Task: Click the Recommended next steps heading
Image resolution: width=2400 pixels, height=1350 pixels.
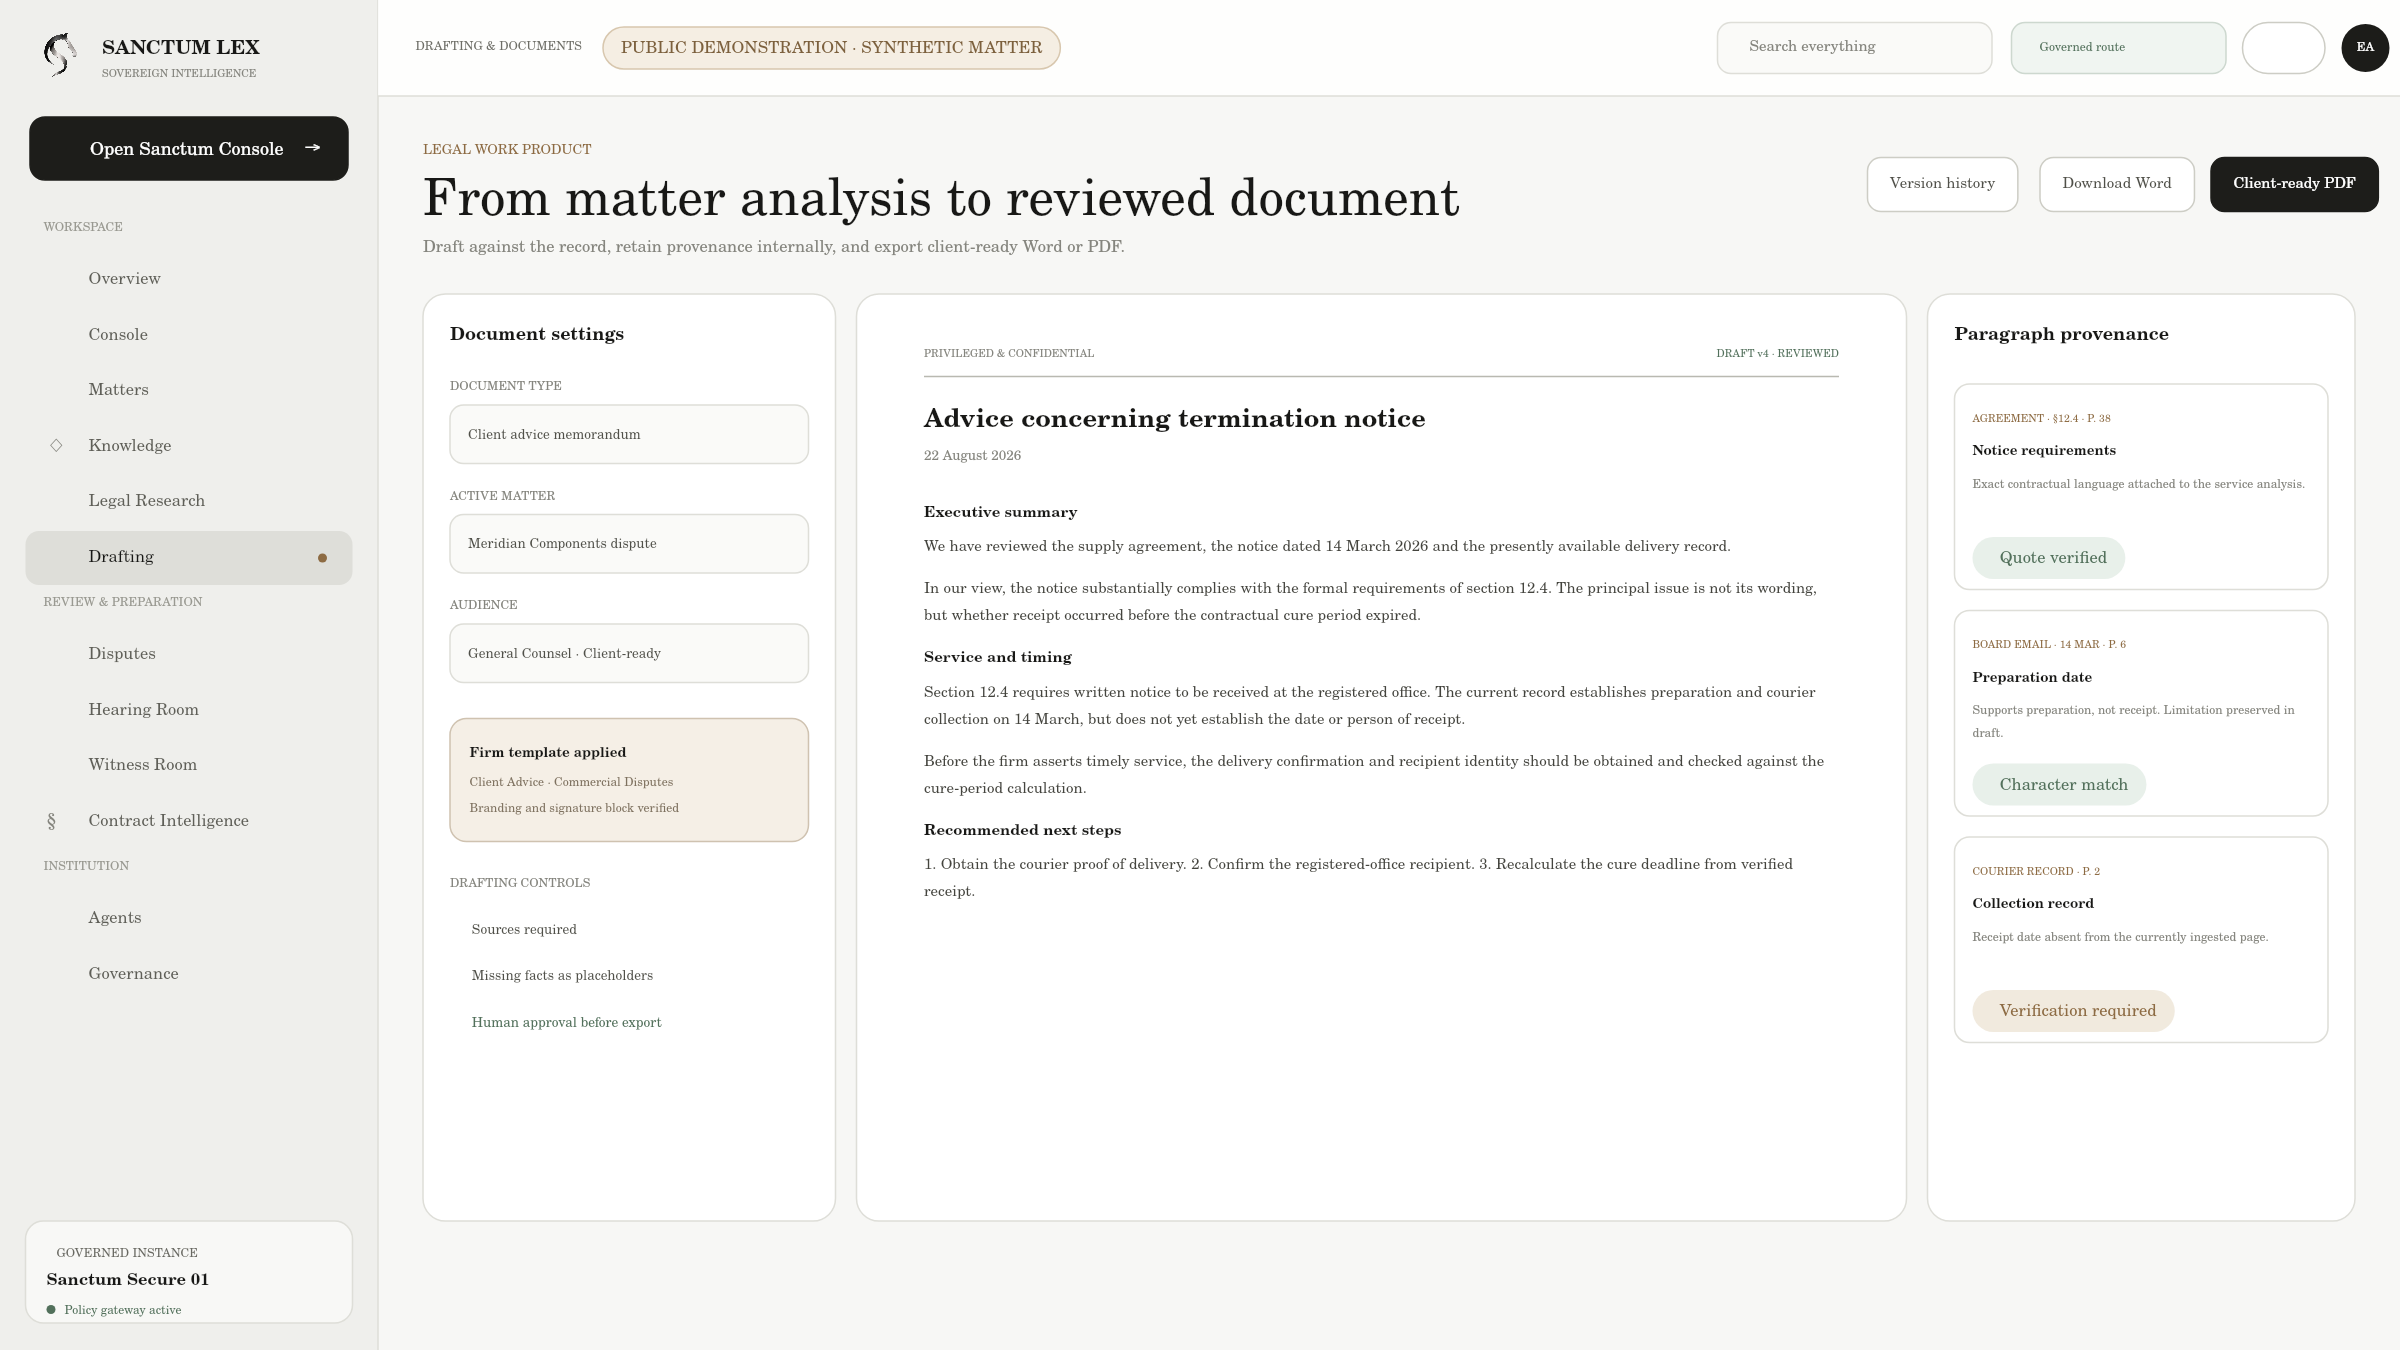Action: 1022,830
